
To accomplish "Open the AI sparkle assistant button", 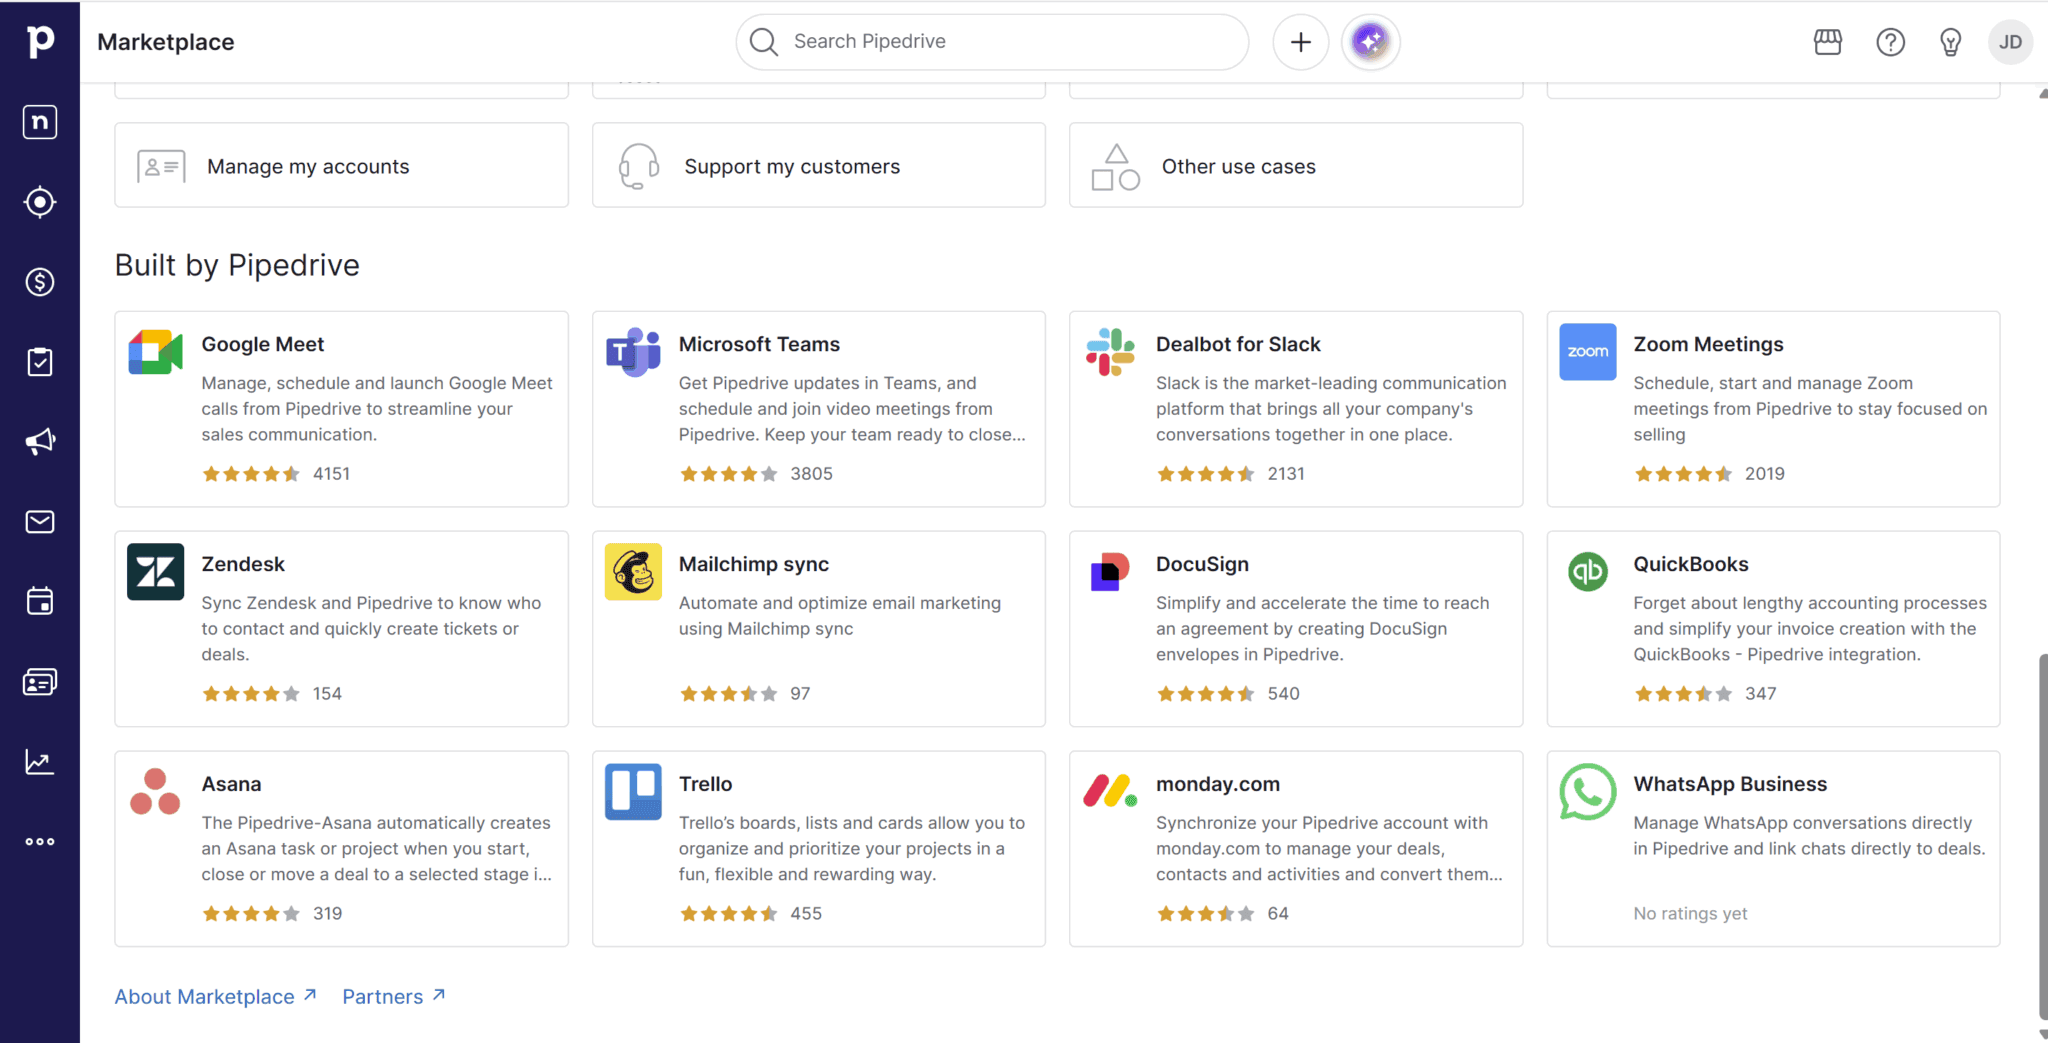I will [x=1371, y=42].
